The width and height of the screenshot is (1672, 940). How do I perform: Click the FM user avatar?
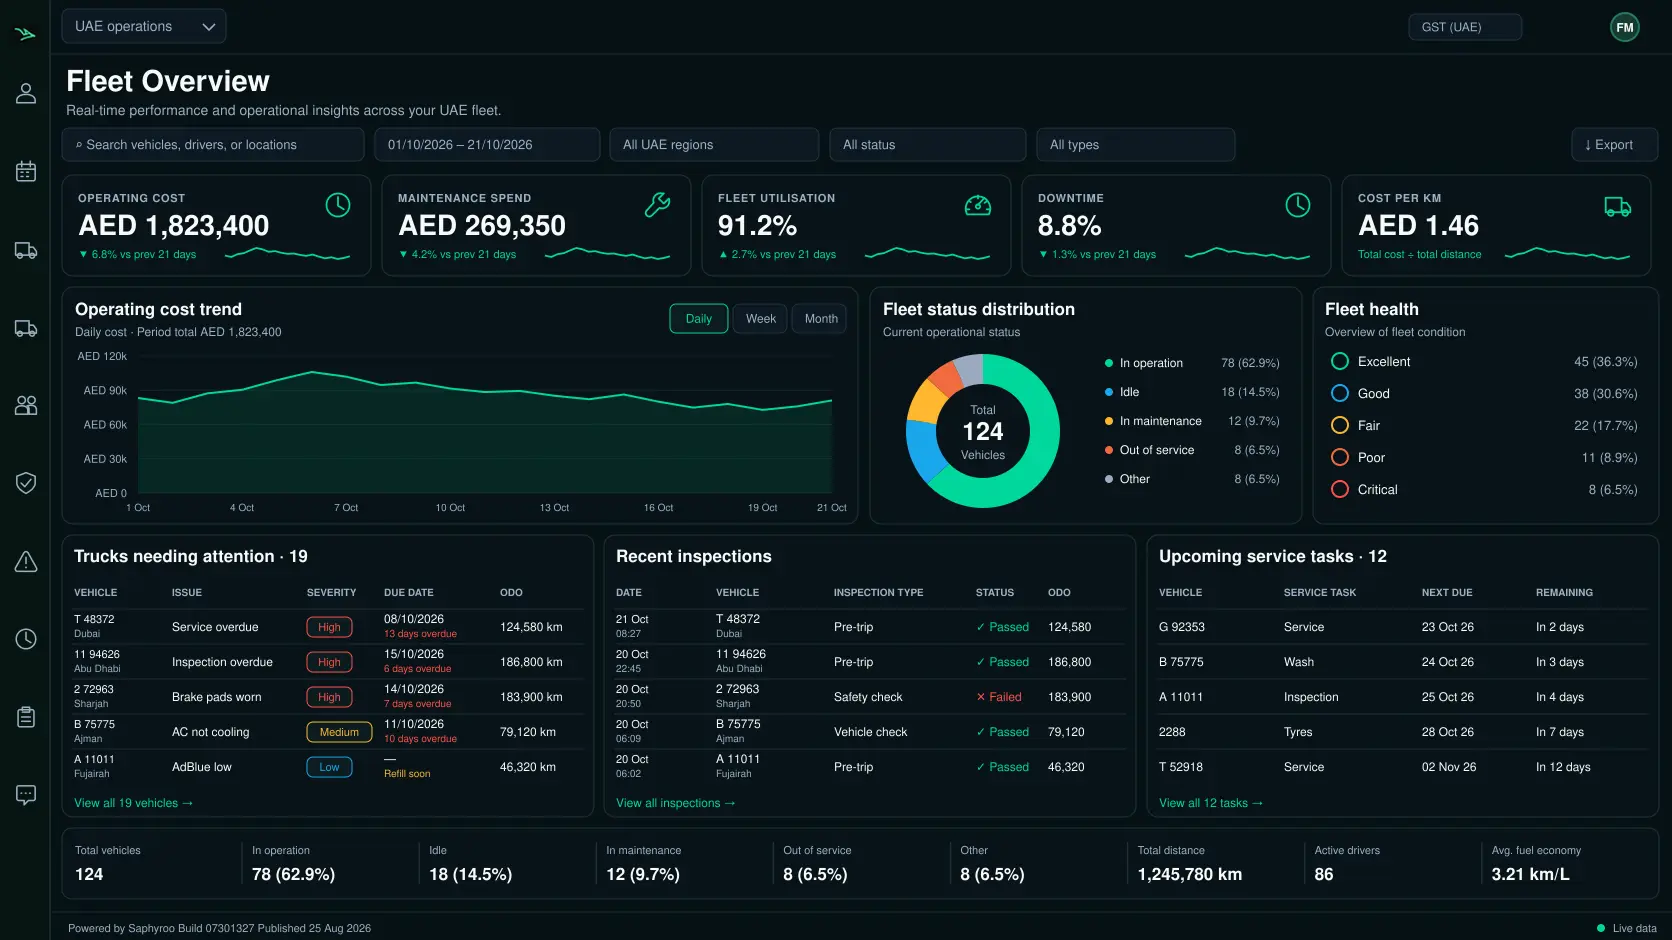coord(1625,27)
